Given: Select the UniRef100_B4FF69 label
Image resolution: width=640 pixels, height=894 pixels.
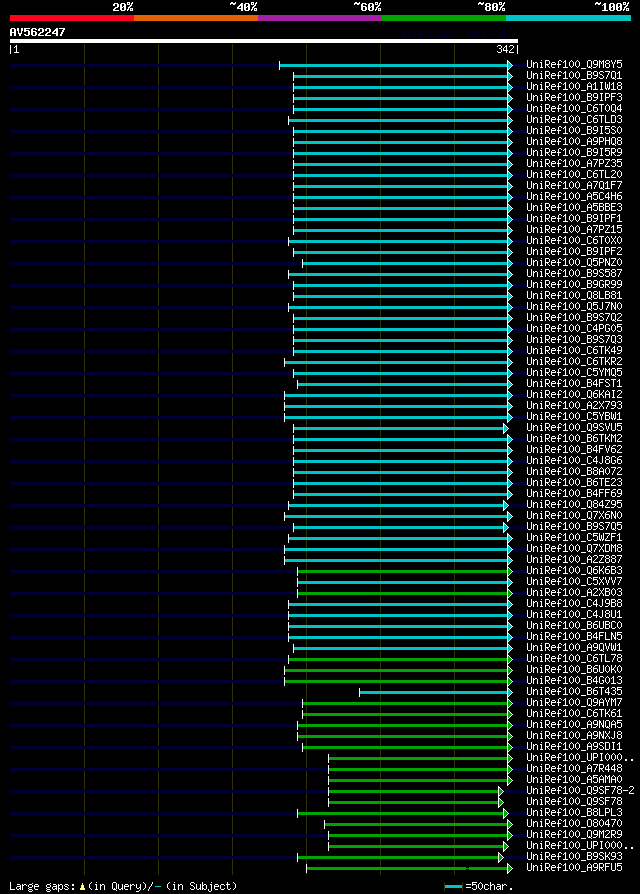Looking at the screenshot, I should [574, 494].
